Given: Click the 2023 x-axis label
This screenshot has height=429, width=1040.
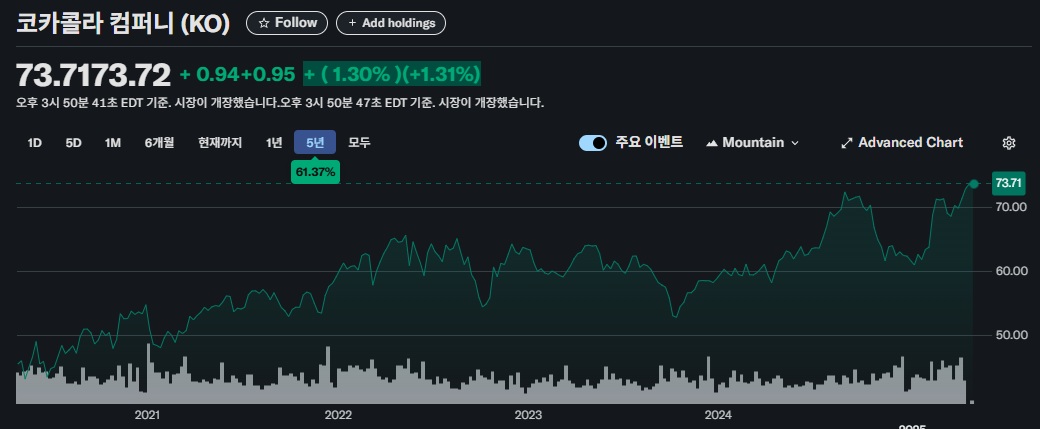Looking at the screenshot, I should 528,415.
